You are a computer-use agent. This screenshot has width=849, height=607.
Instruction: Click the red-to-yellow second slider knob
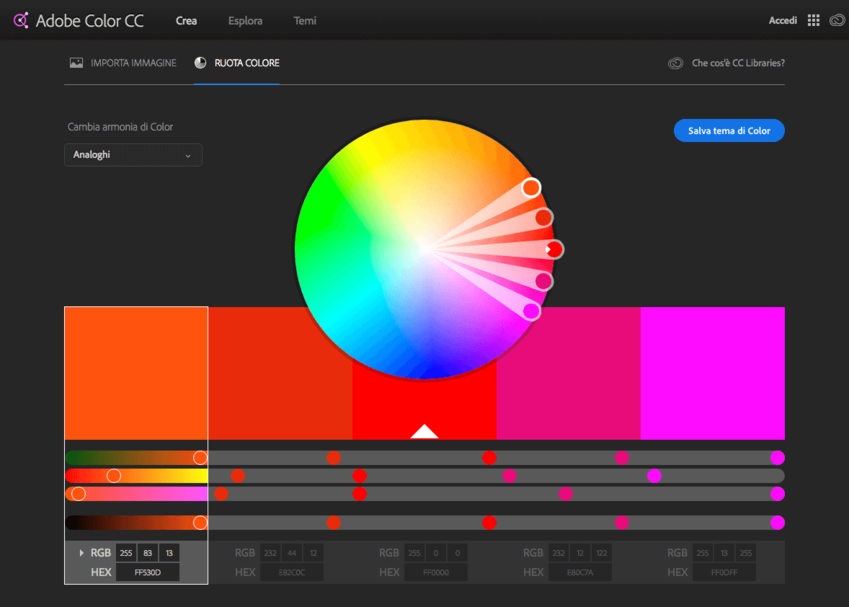click(114, 475)
